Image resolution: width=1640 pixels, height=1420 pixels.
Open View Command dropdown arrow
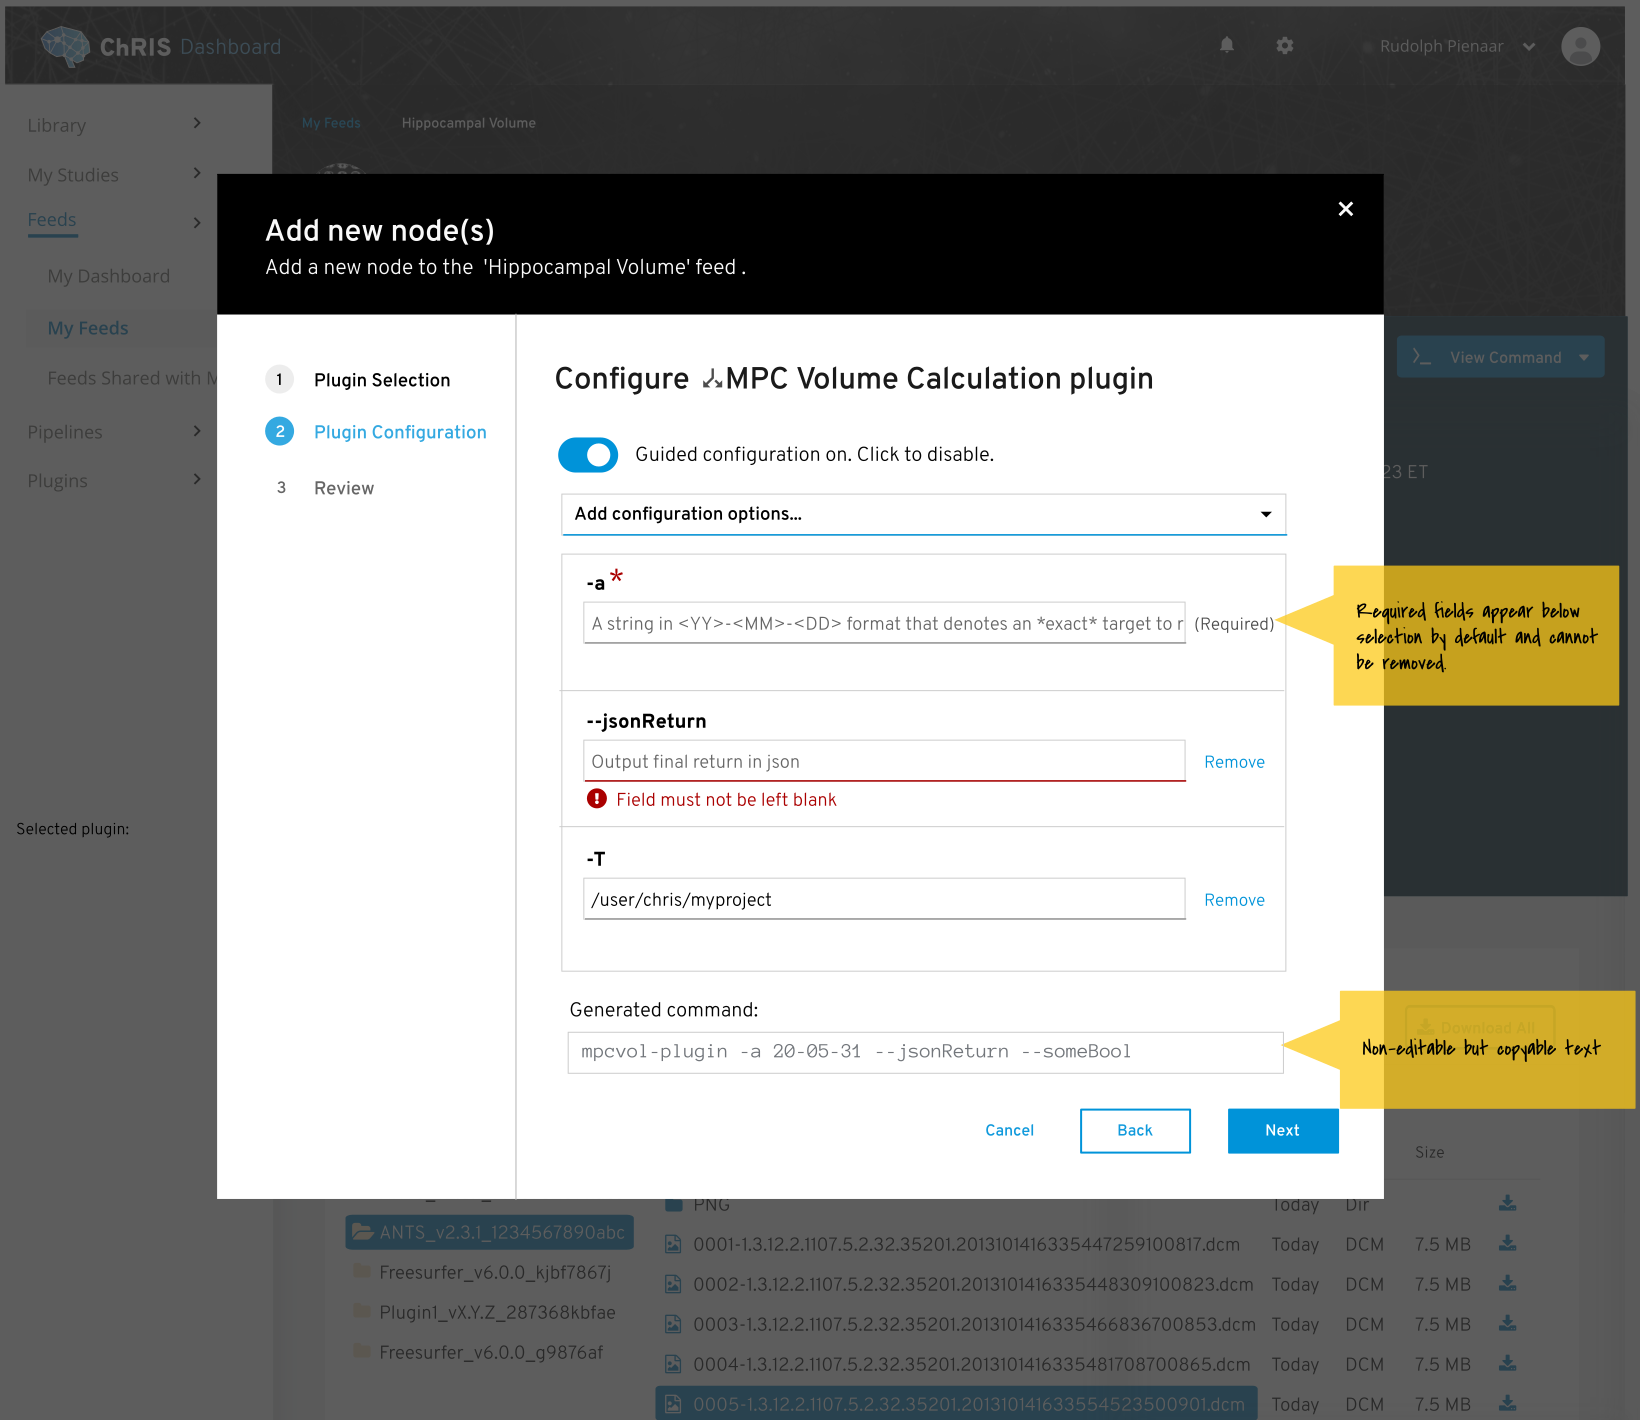(x=1584, y=357)
